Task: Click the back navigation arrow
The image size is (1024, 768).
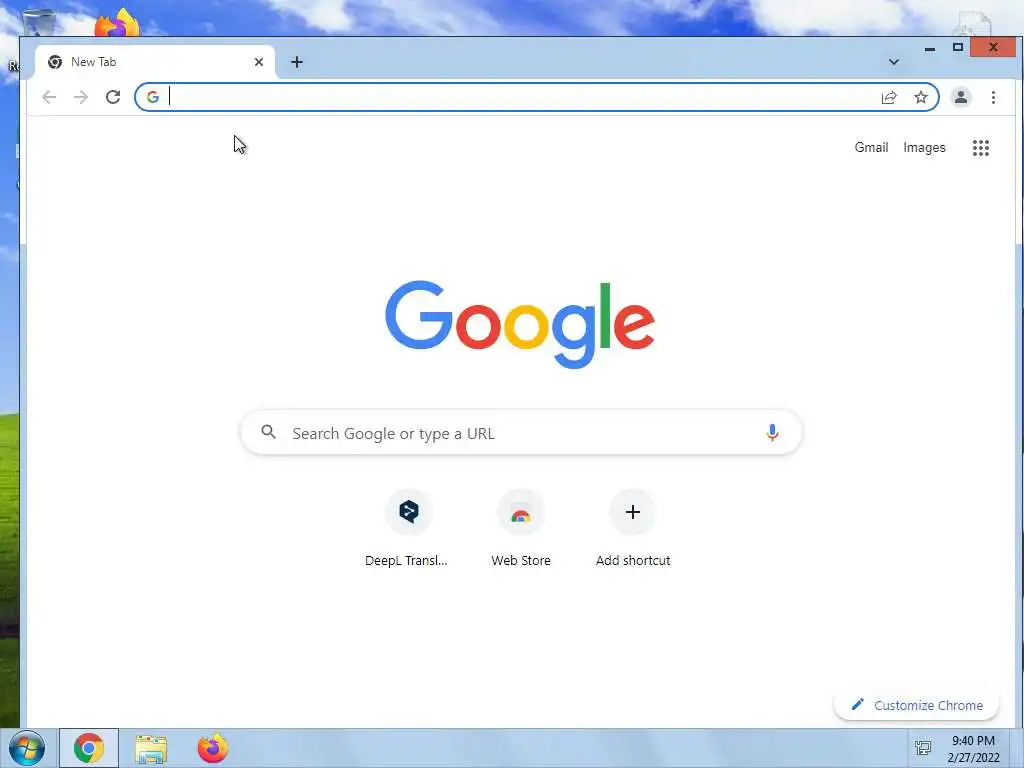Action: pos(49,97)
